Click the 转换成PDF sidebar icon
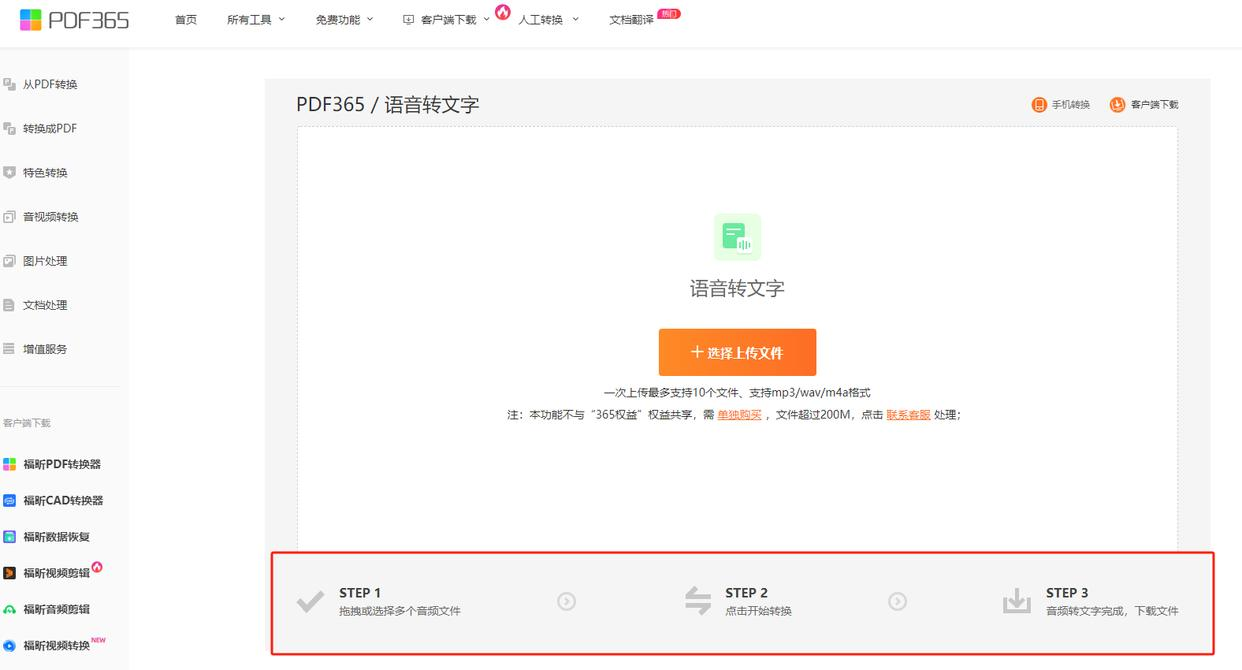Screen dimensions: 1242x670 coord(10,128)
